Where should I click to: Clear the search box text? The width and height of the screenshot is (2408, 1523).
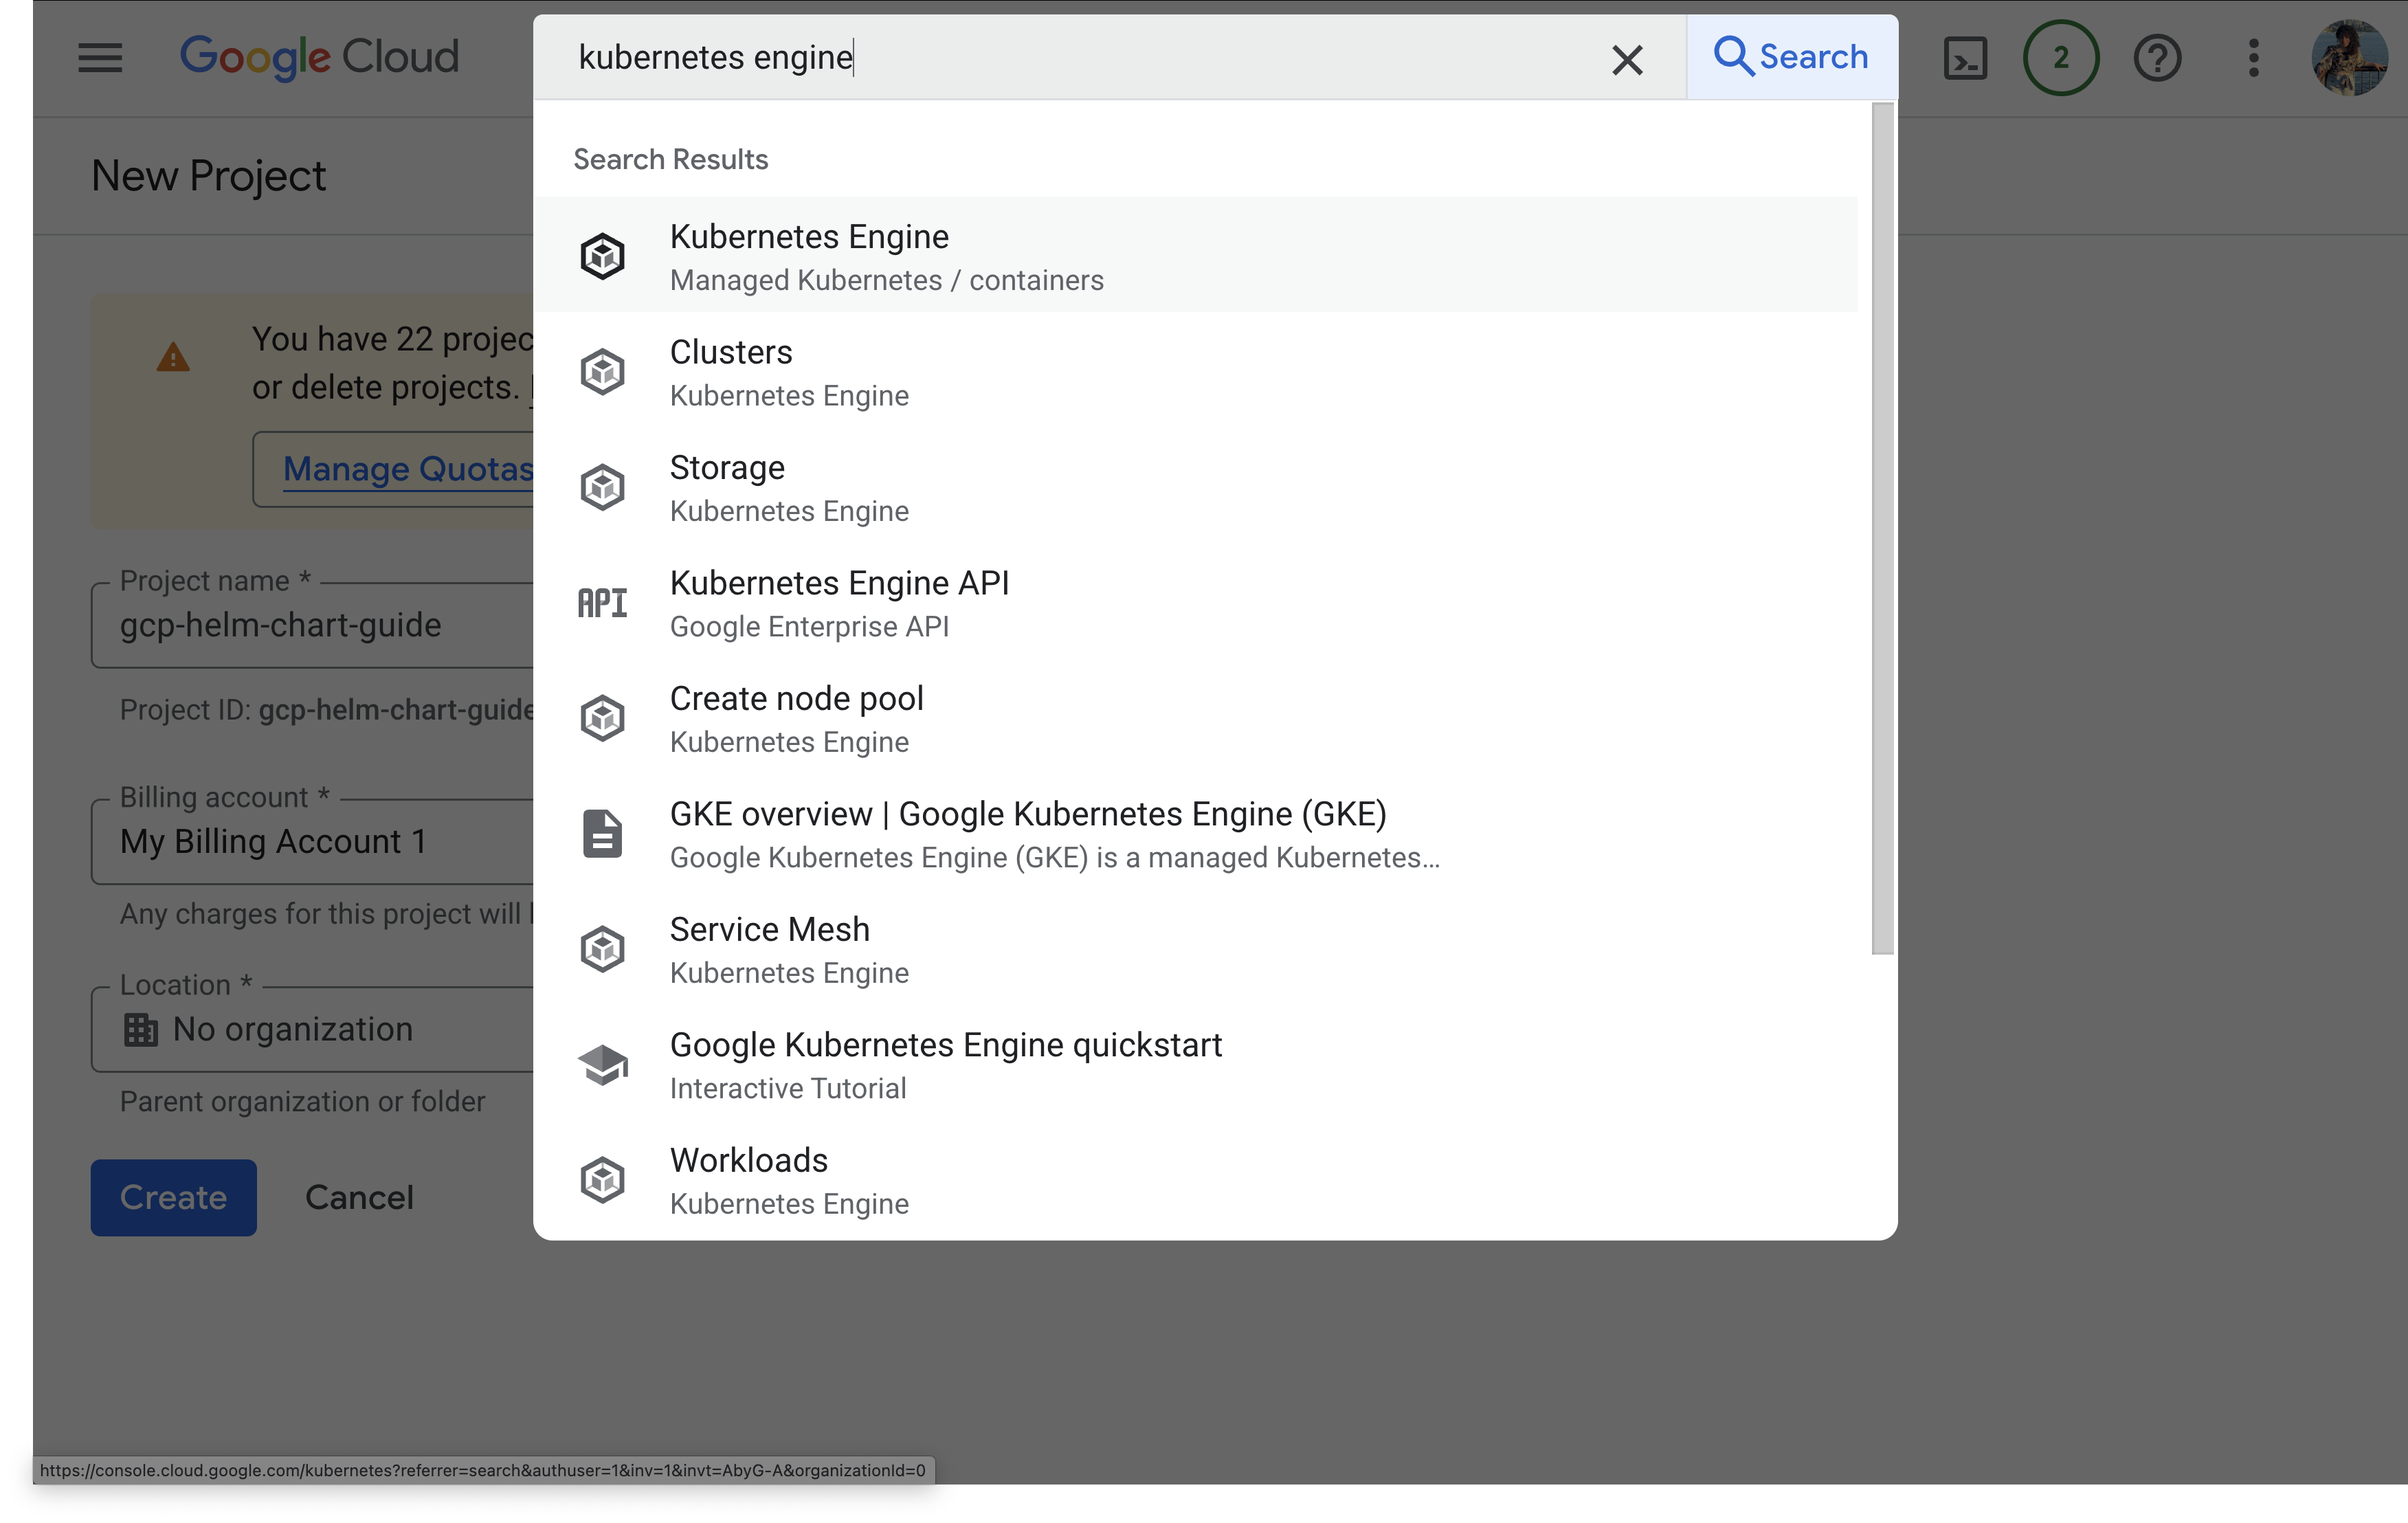(x=1627, y=60)
